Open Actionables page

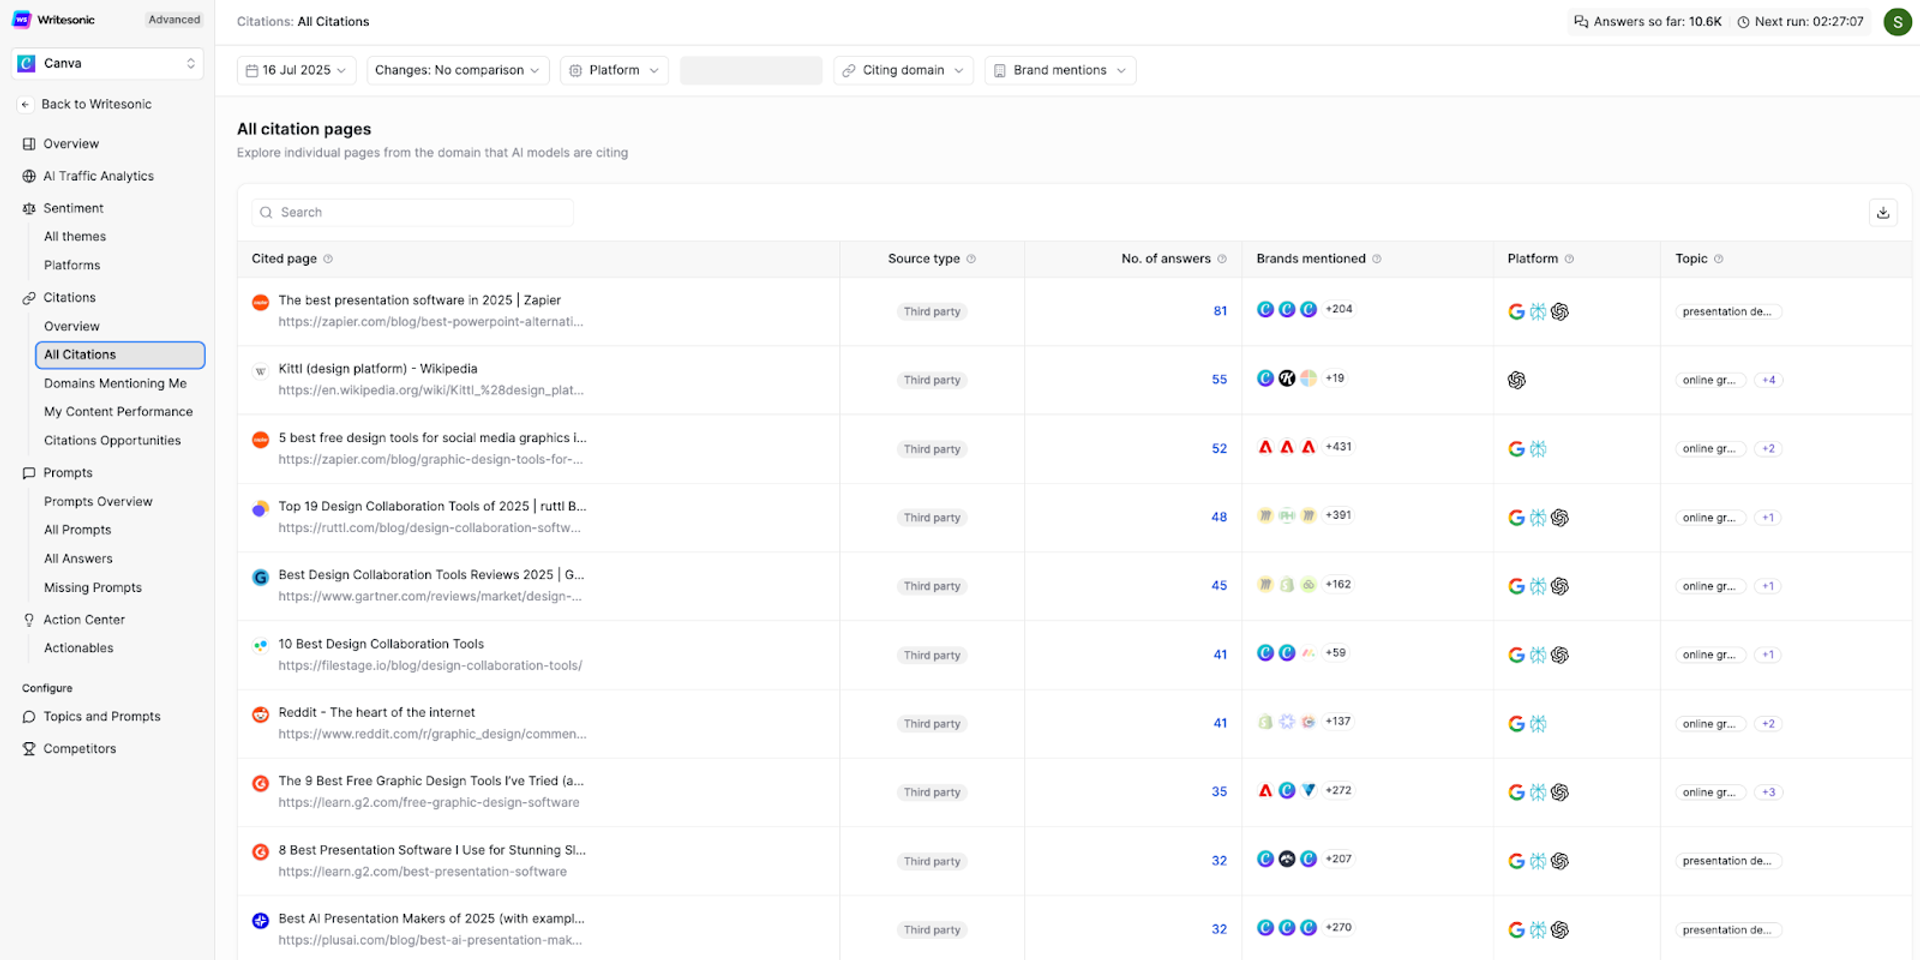click(79, 648)
